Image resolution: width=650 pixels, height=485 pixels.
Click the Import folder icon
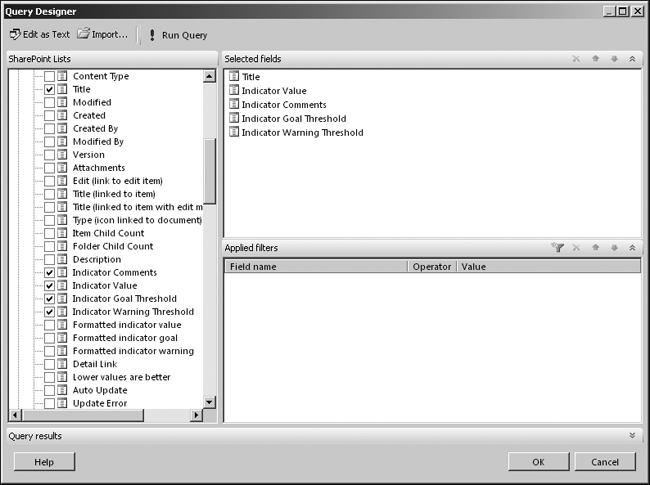(x=83, y=33)
